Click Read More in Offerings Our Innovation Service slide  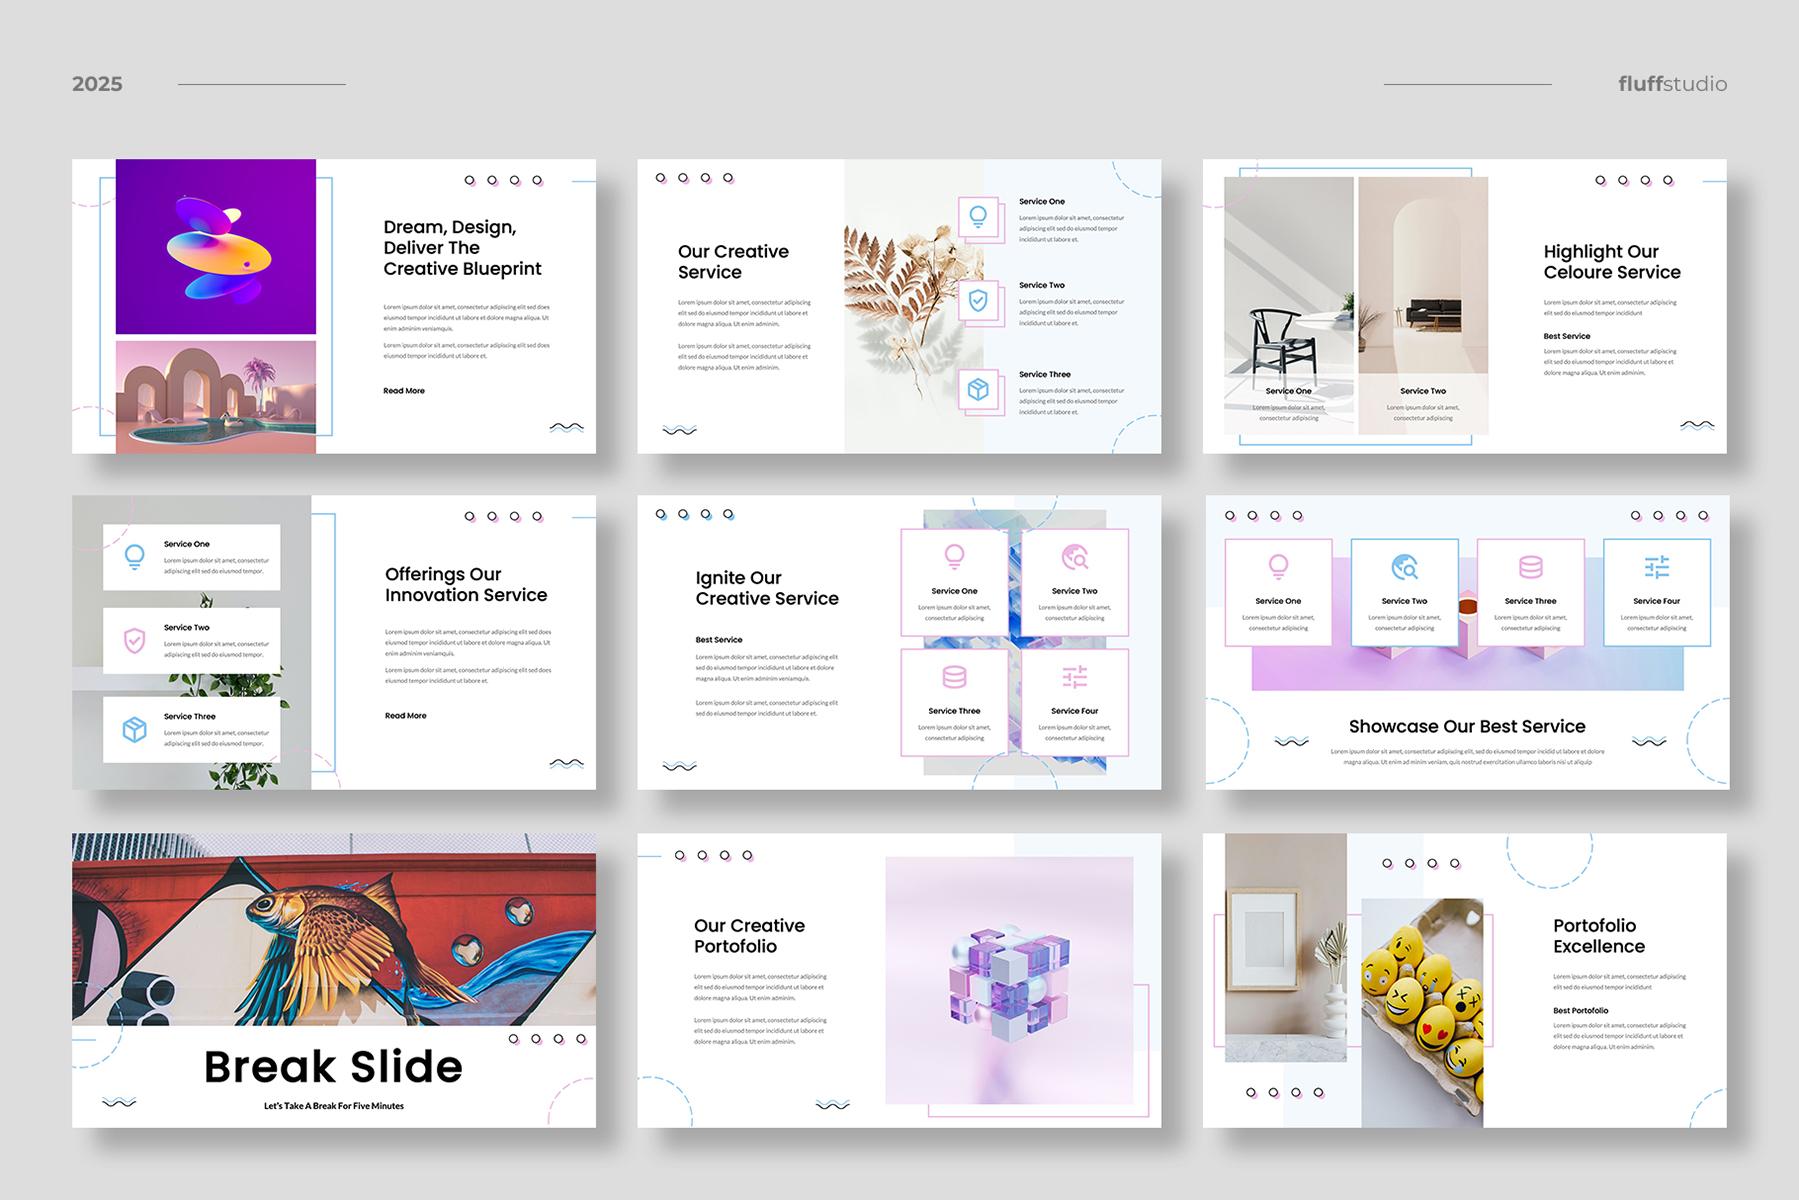[x=406, y=716]
